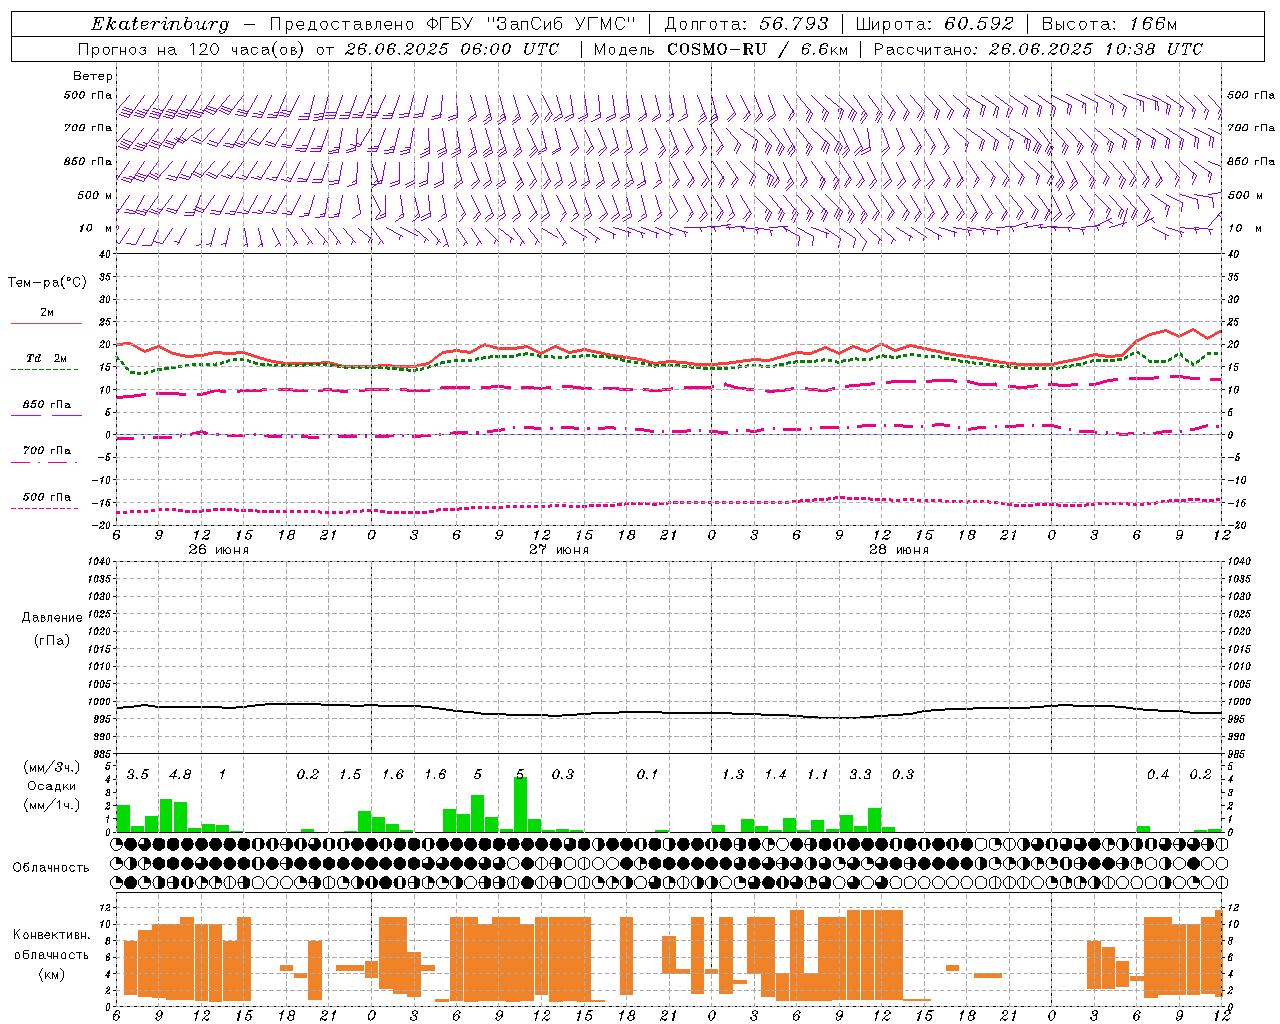Click the 27 июня date label
The image size is (1280, 1024).
point(559,550)
